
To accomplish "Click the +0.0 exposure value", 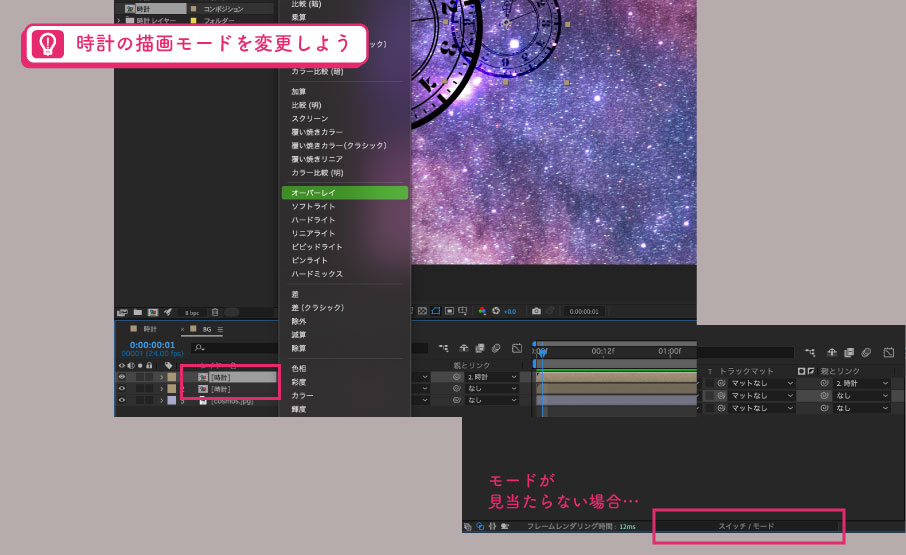I will tap(510, 312).
